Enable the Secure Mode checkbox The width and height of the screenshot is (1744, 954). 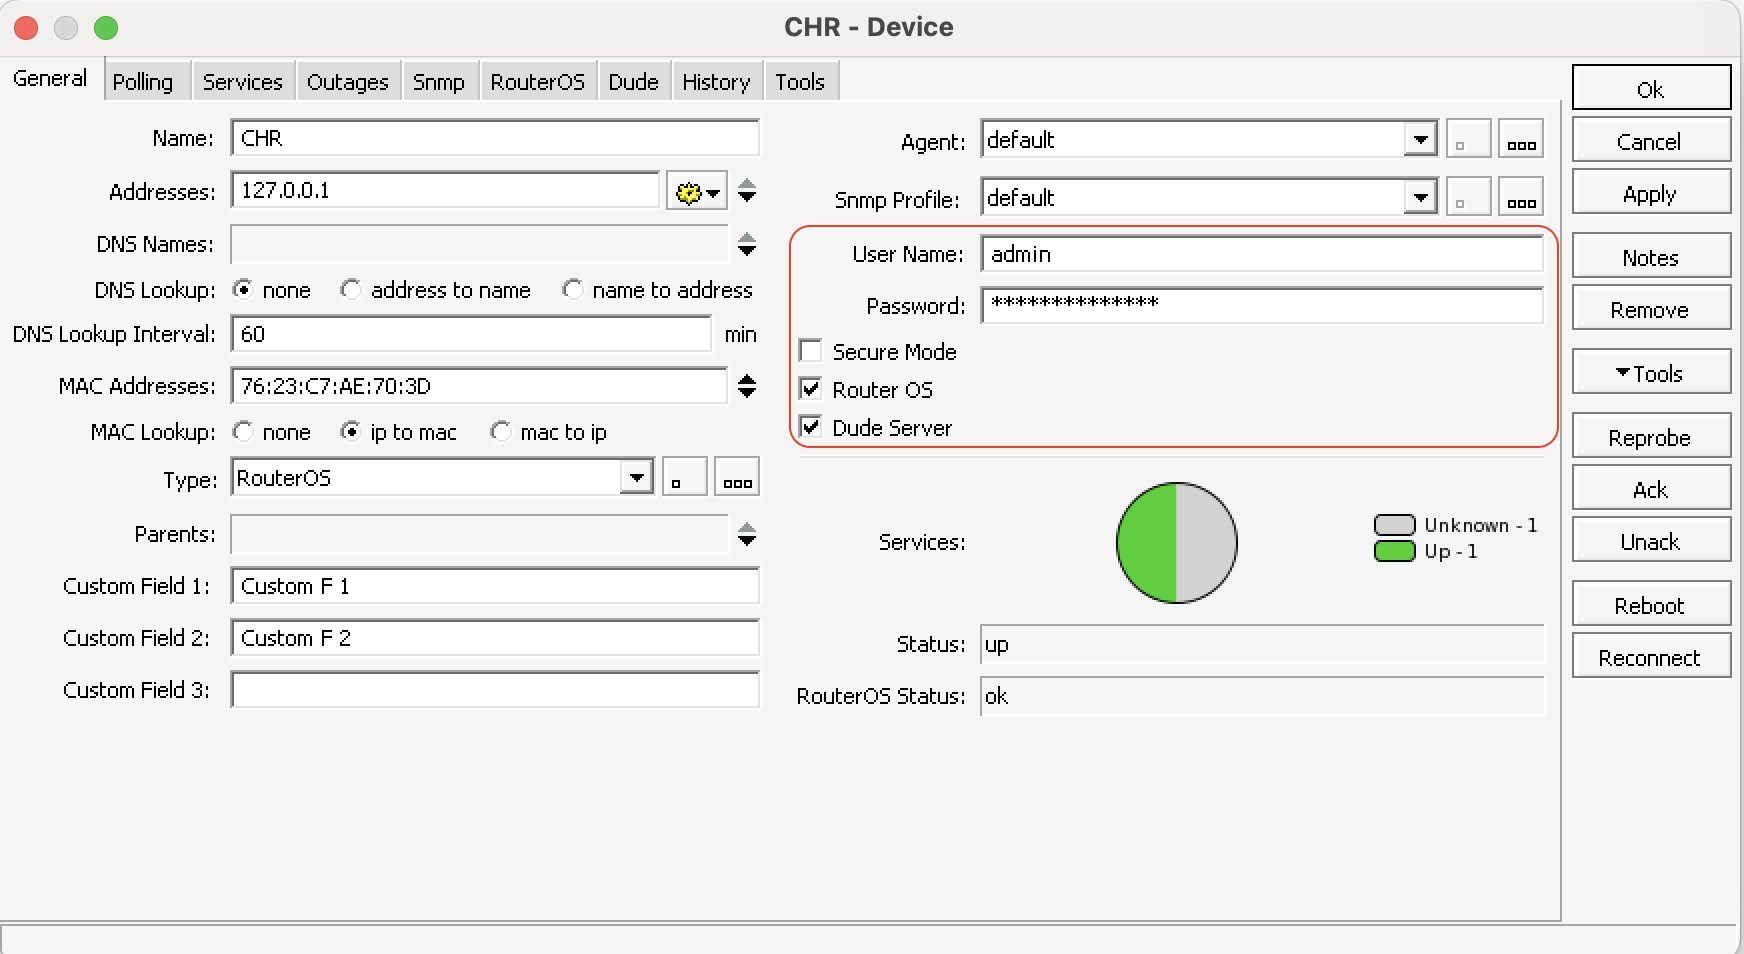(810, 350)
